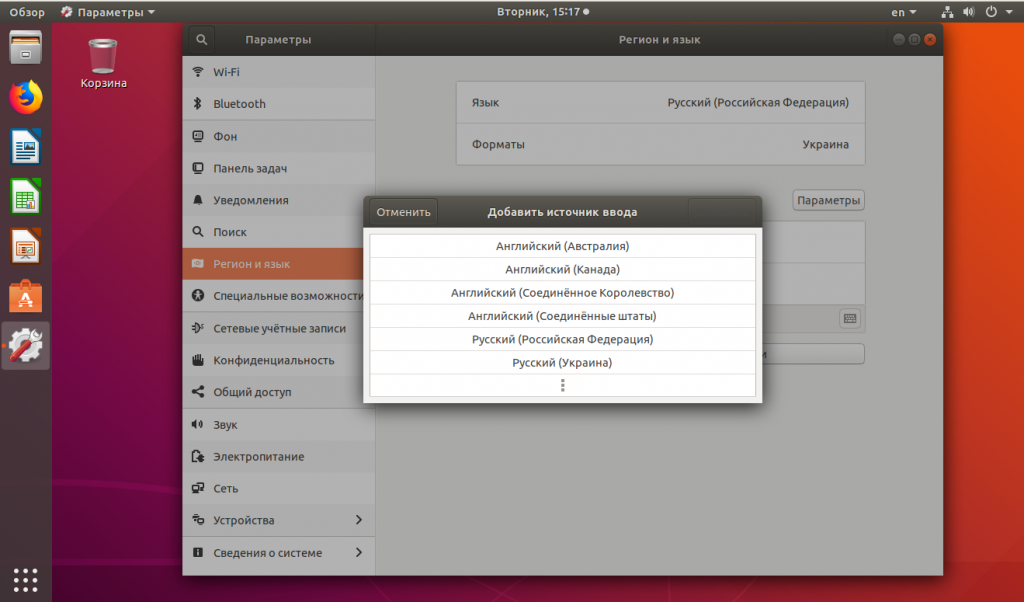
Task: Click Общий доступ label in sidebar
Action: (x=252, y=392)
